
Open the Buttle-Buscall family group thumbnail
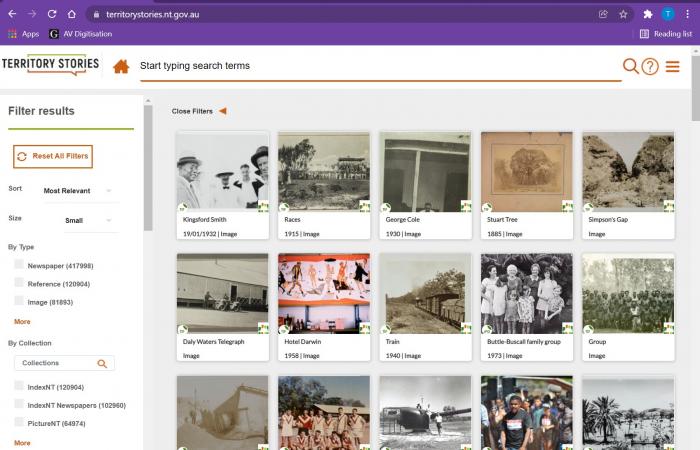(527, 294)
